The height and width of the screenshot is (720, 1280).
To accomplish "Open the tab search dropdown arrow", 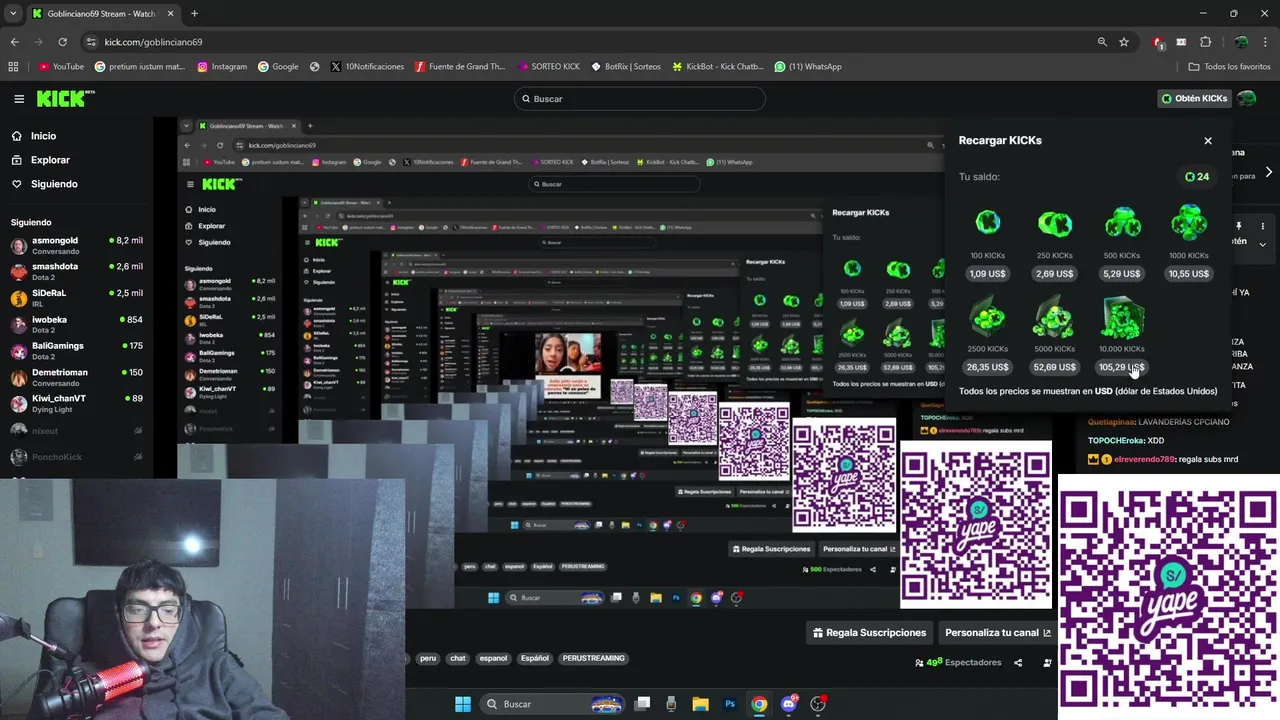I will point(13,14).
